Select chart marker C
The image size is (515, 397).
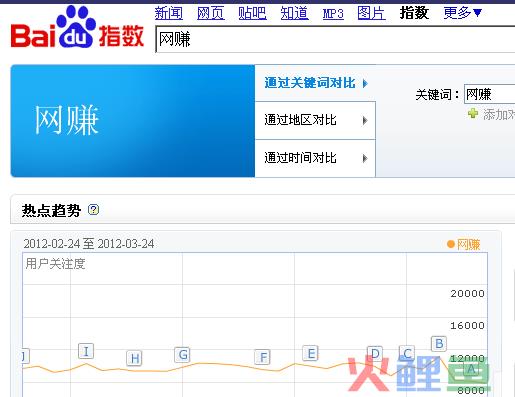(x=407, y=353)
